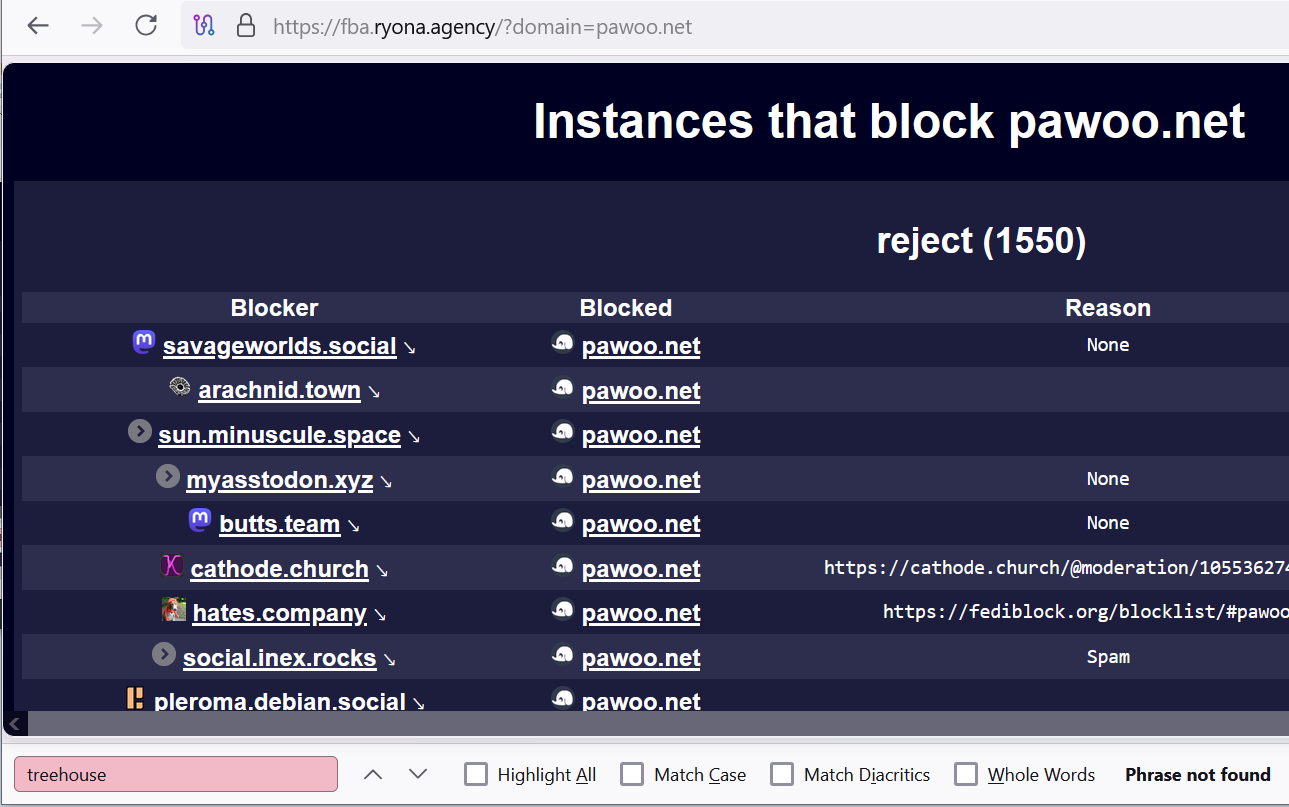Click the 'reject (1550)' heading
The image size is (1289, 807).
point(981,241)
